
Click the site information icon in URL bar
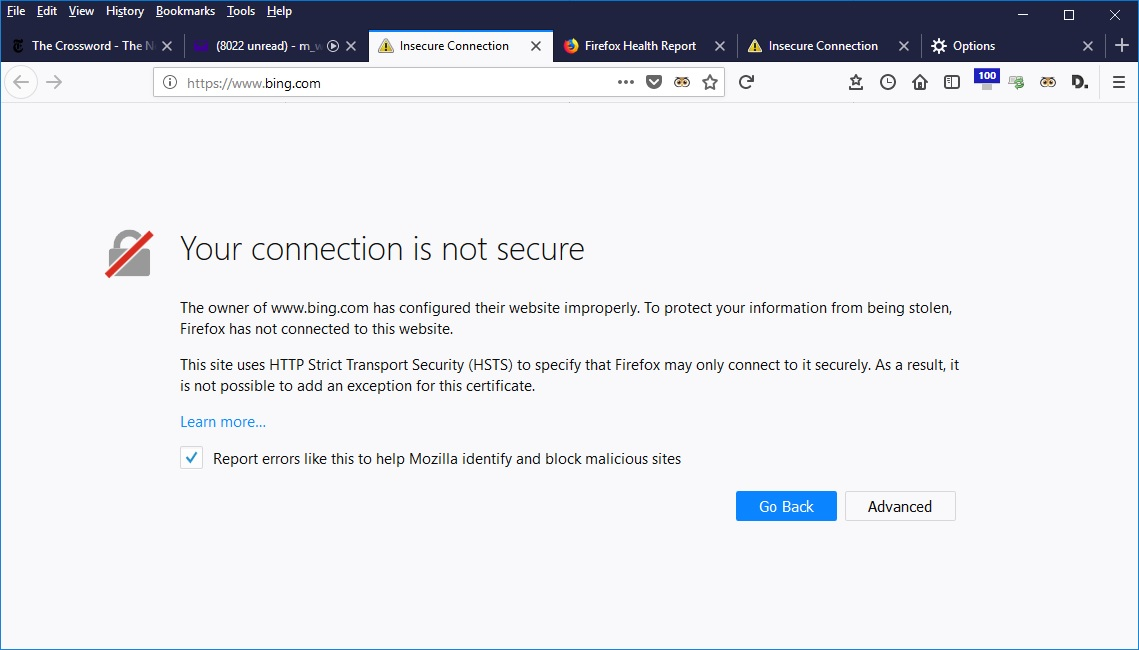pos(170,83)
